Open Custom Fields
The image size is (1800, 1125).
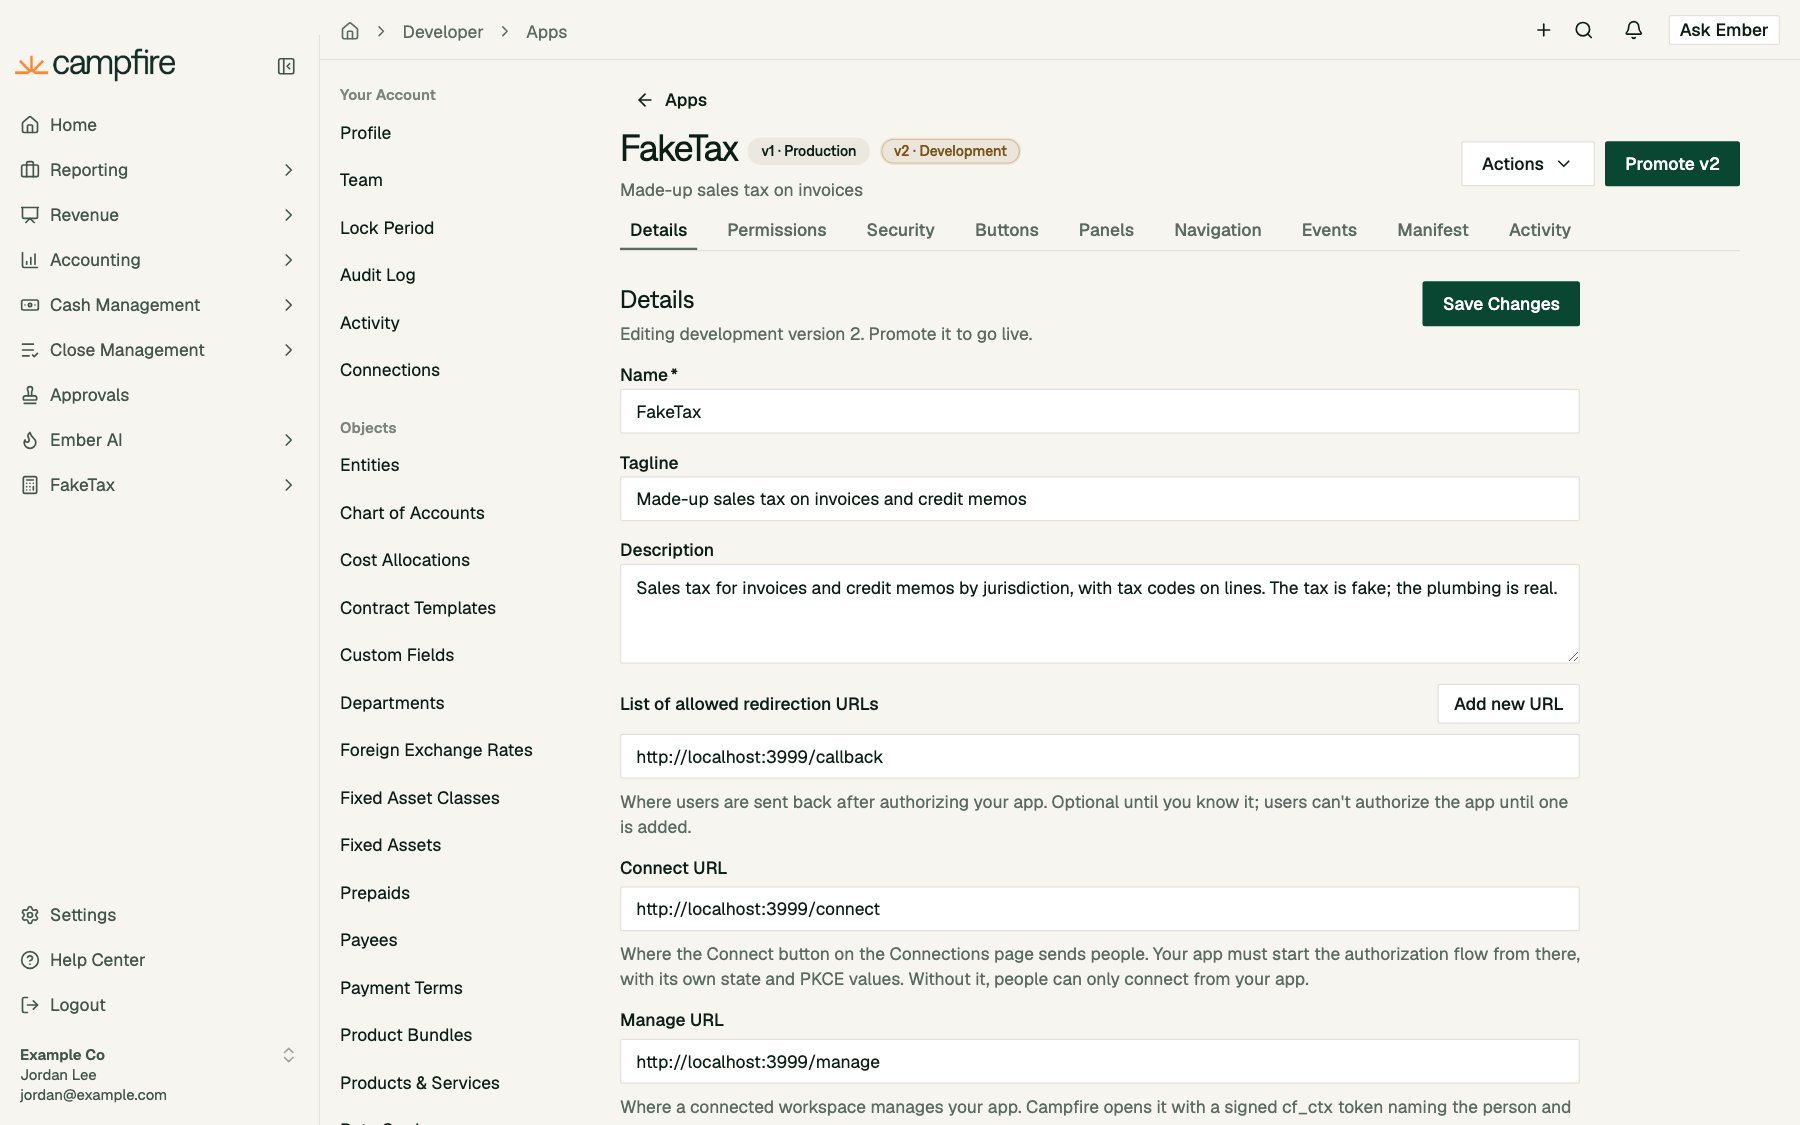click(397, 655)
